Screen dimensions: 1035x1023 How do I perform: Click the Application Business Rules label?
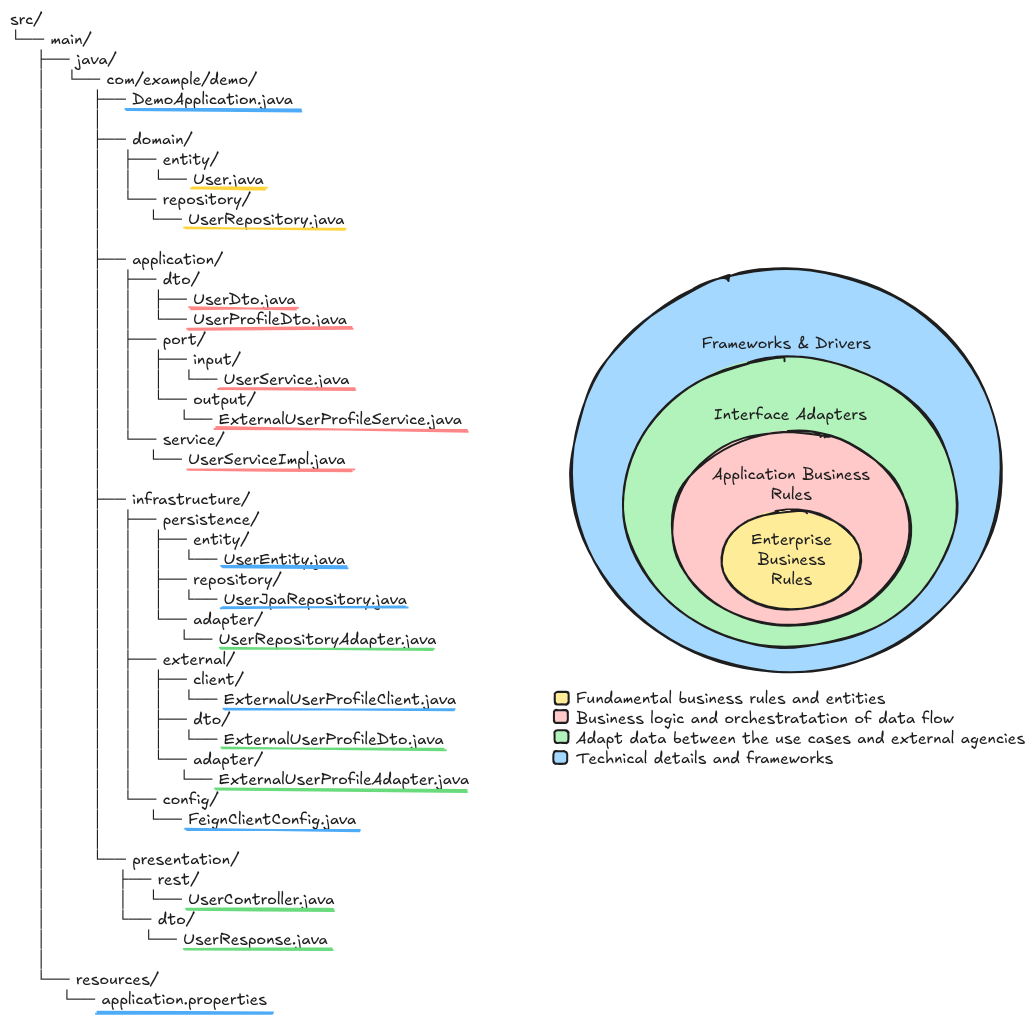coord(791,484)
